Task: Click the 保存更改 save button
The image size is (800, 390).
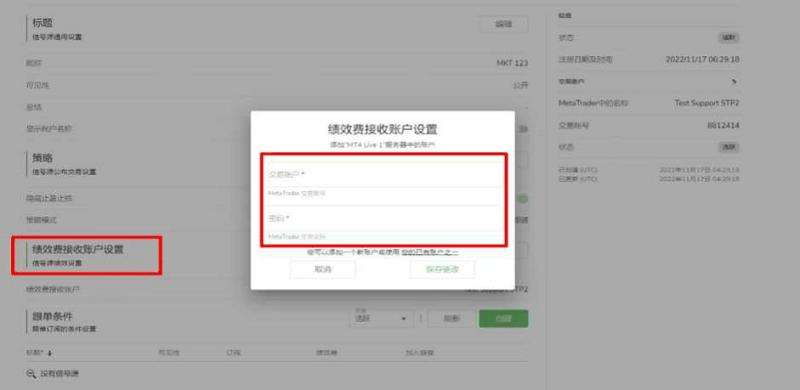Action: (x=442, y=270)
